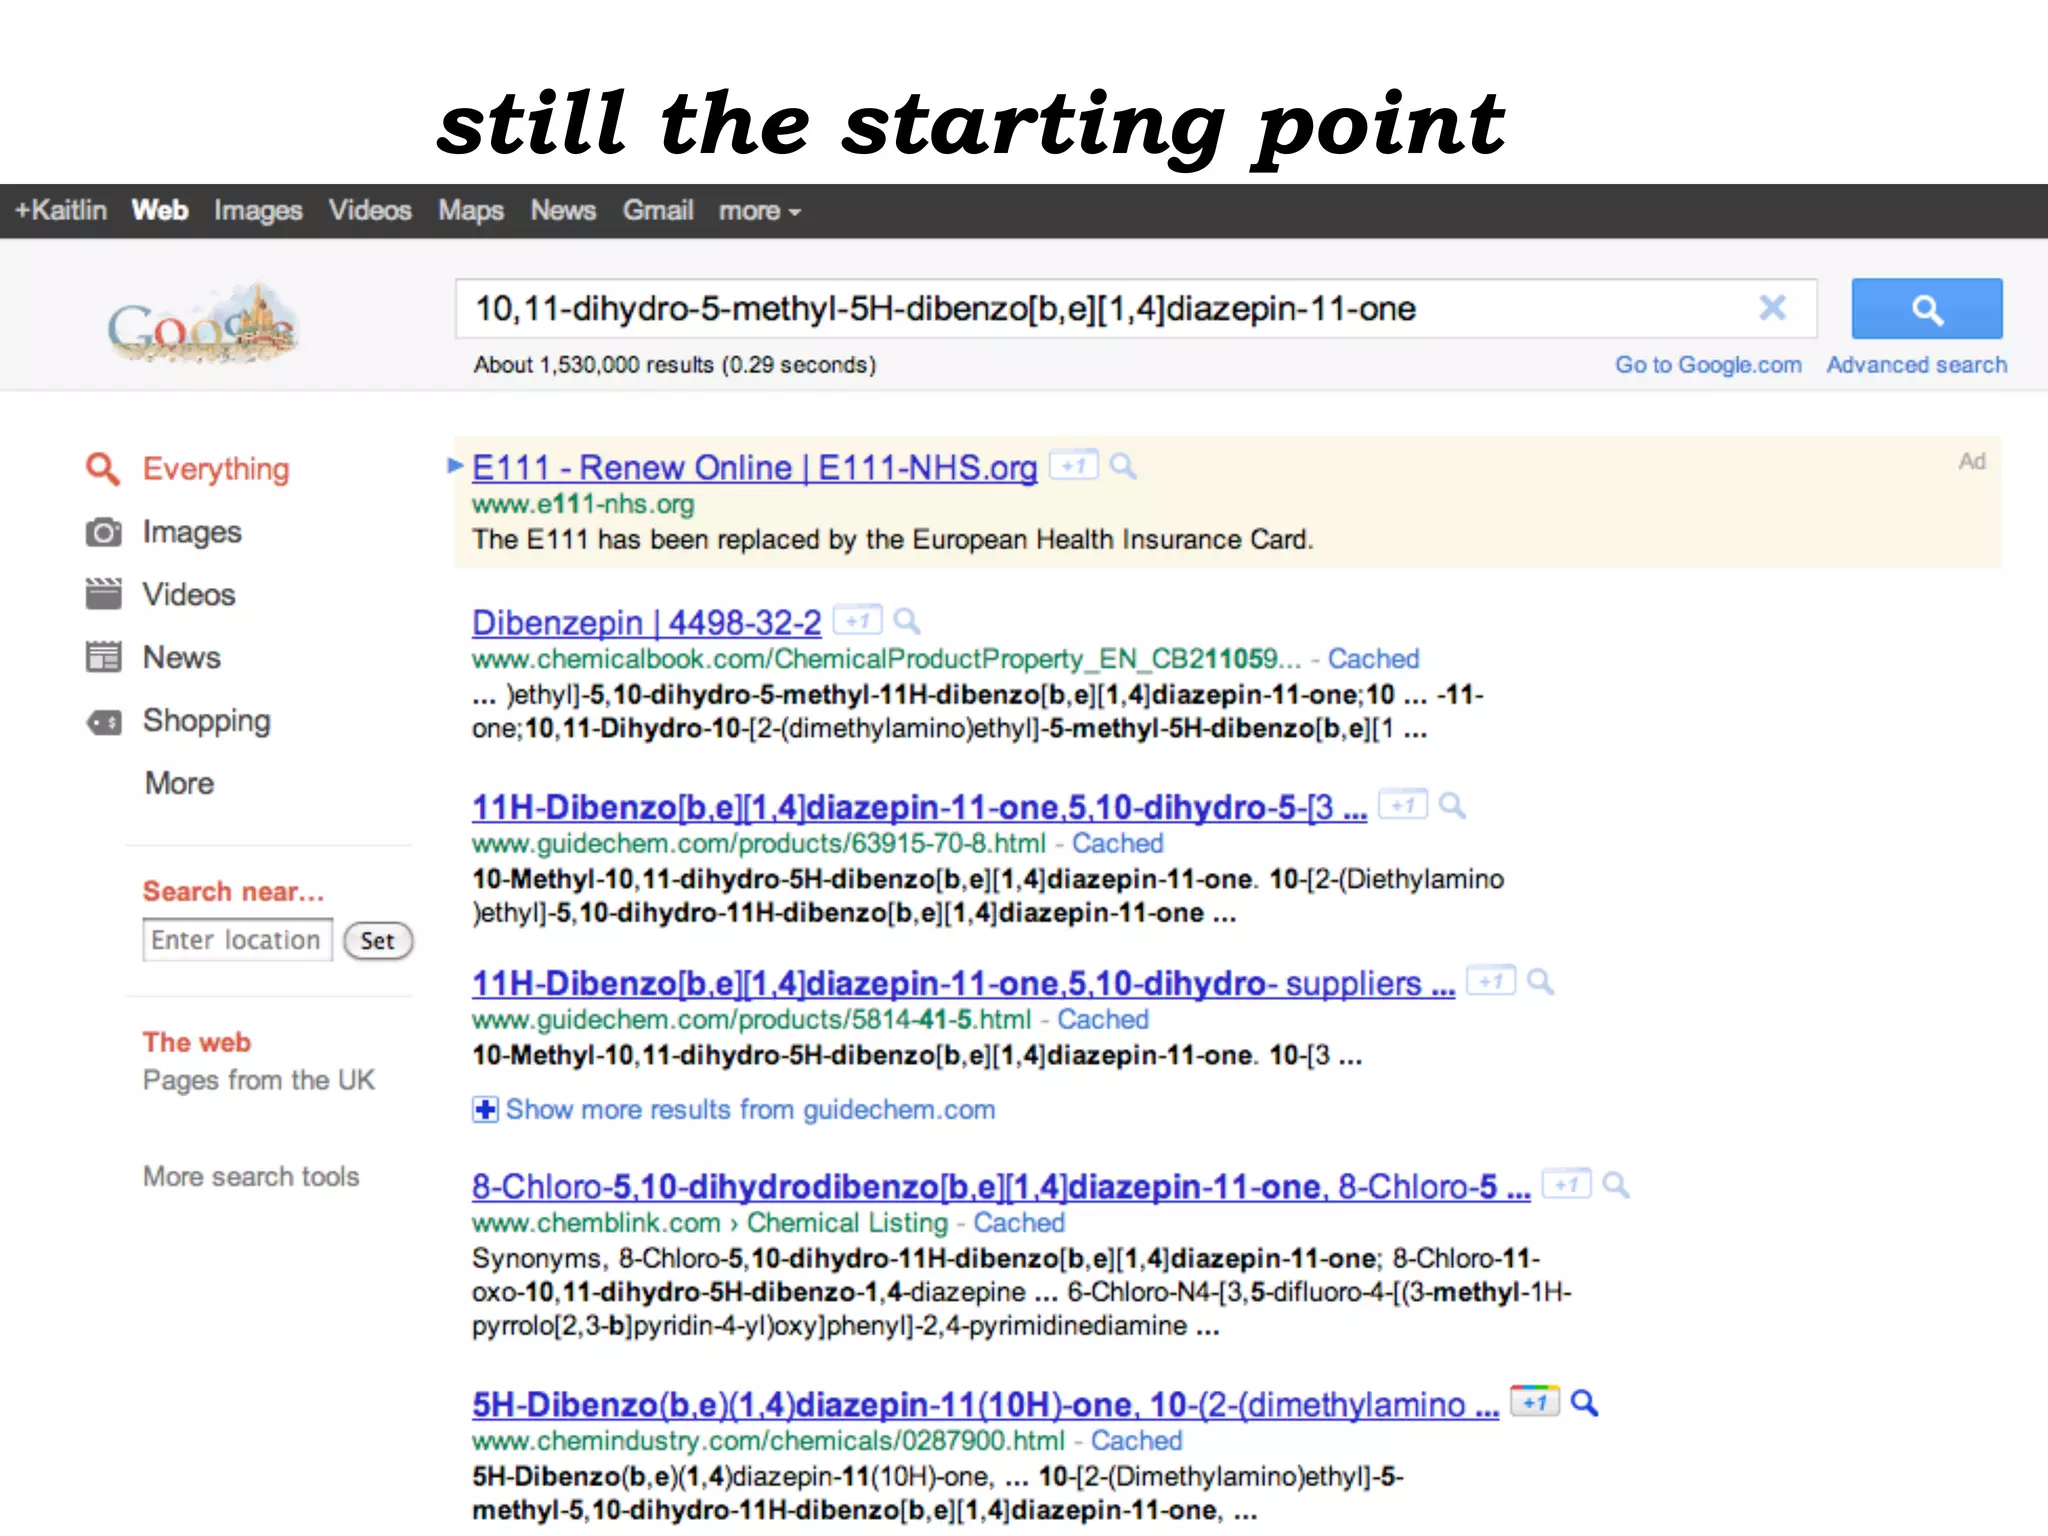Click the blue search magnifier button
The image size is (2048, 1536).
[1926, 309]
